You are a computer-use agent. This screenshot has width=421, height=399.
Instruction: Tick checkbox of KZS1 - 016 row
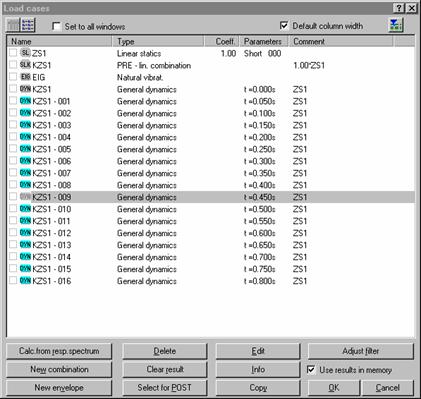click(13, 281)
